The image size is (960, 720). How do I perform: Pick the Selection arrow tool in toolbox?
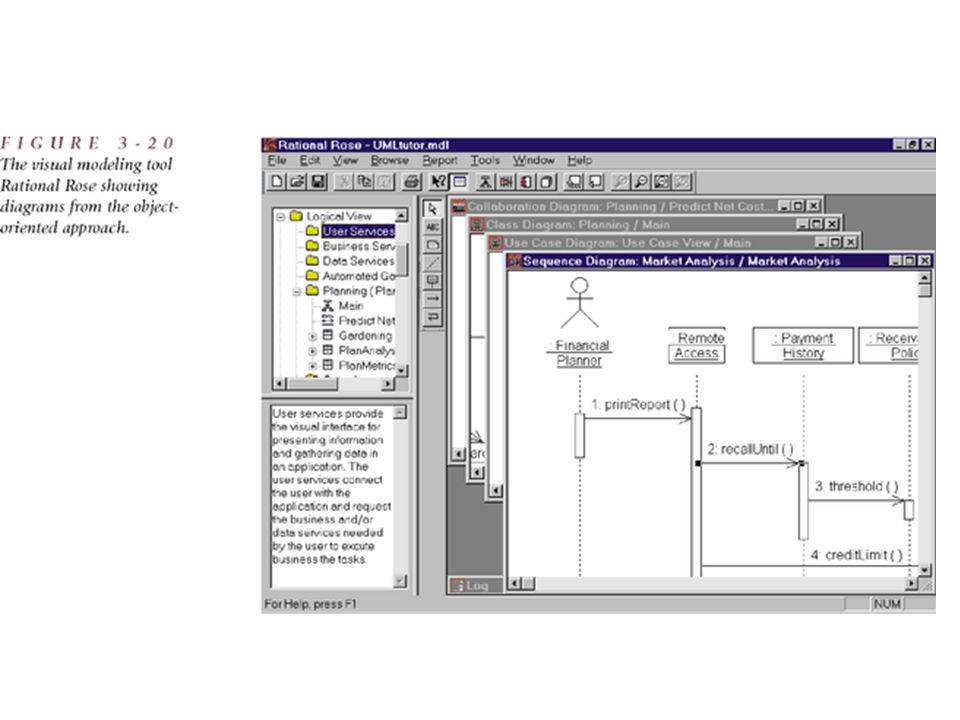click(432, 209)
